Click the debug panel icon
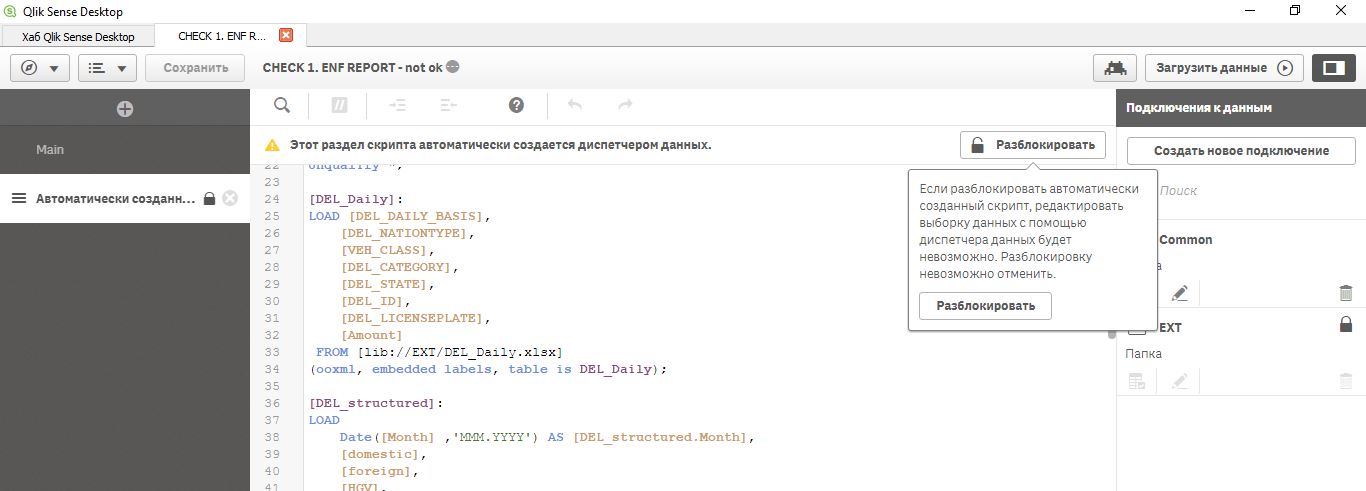Viewport: 1366px width, 491px height. [x=1114, y=68]
